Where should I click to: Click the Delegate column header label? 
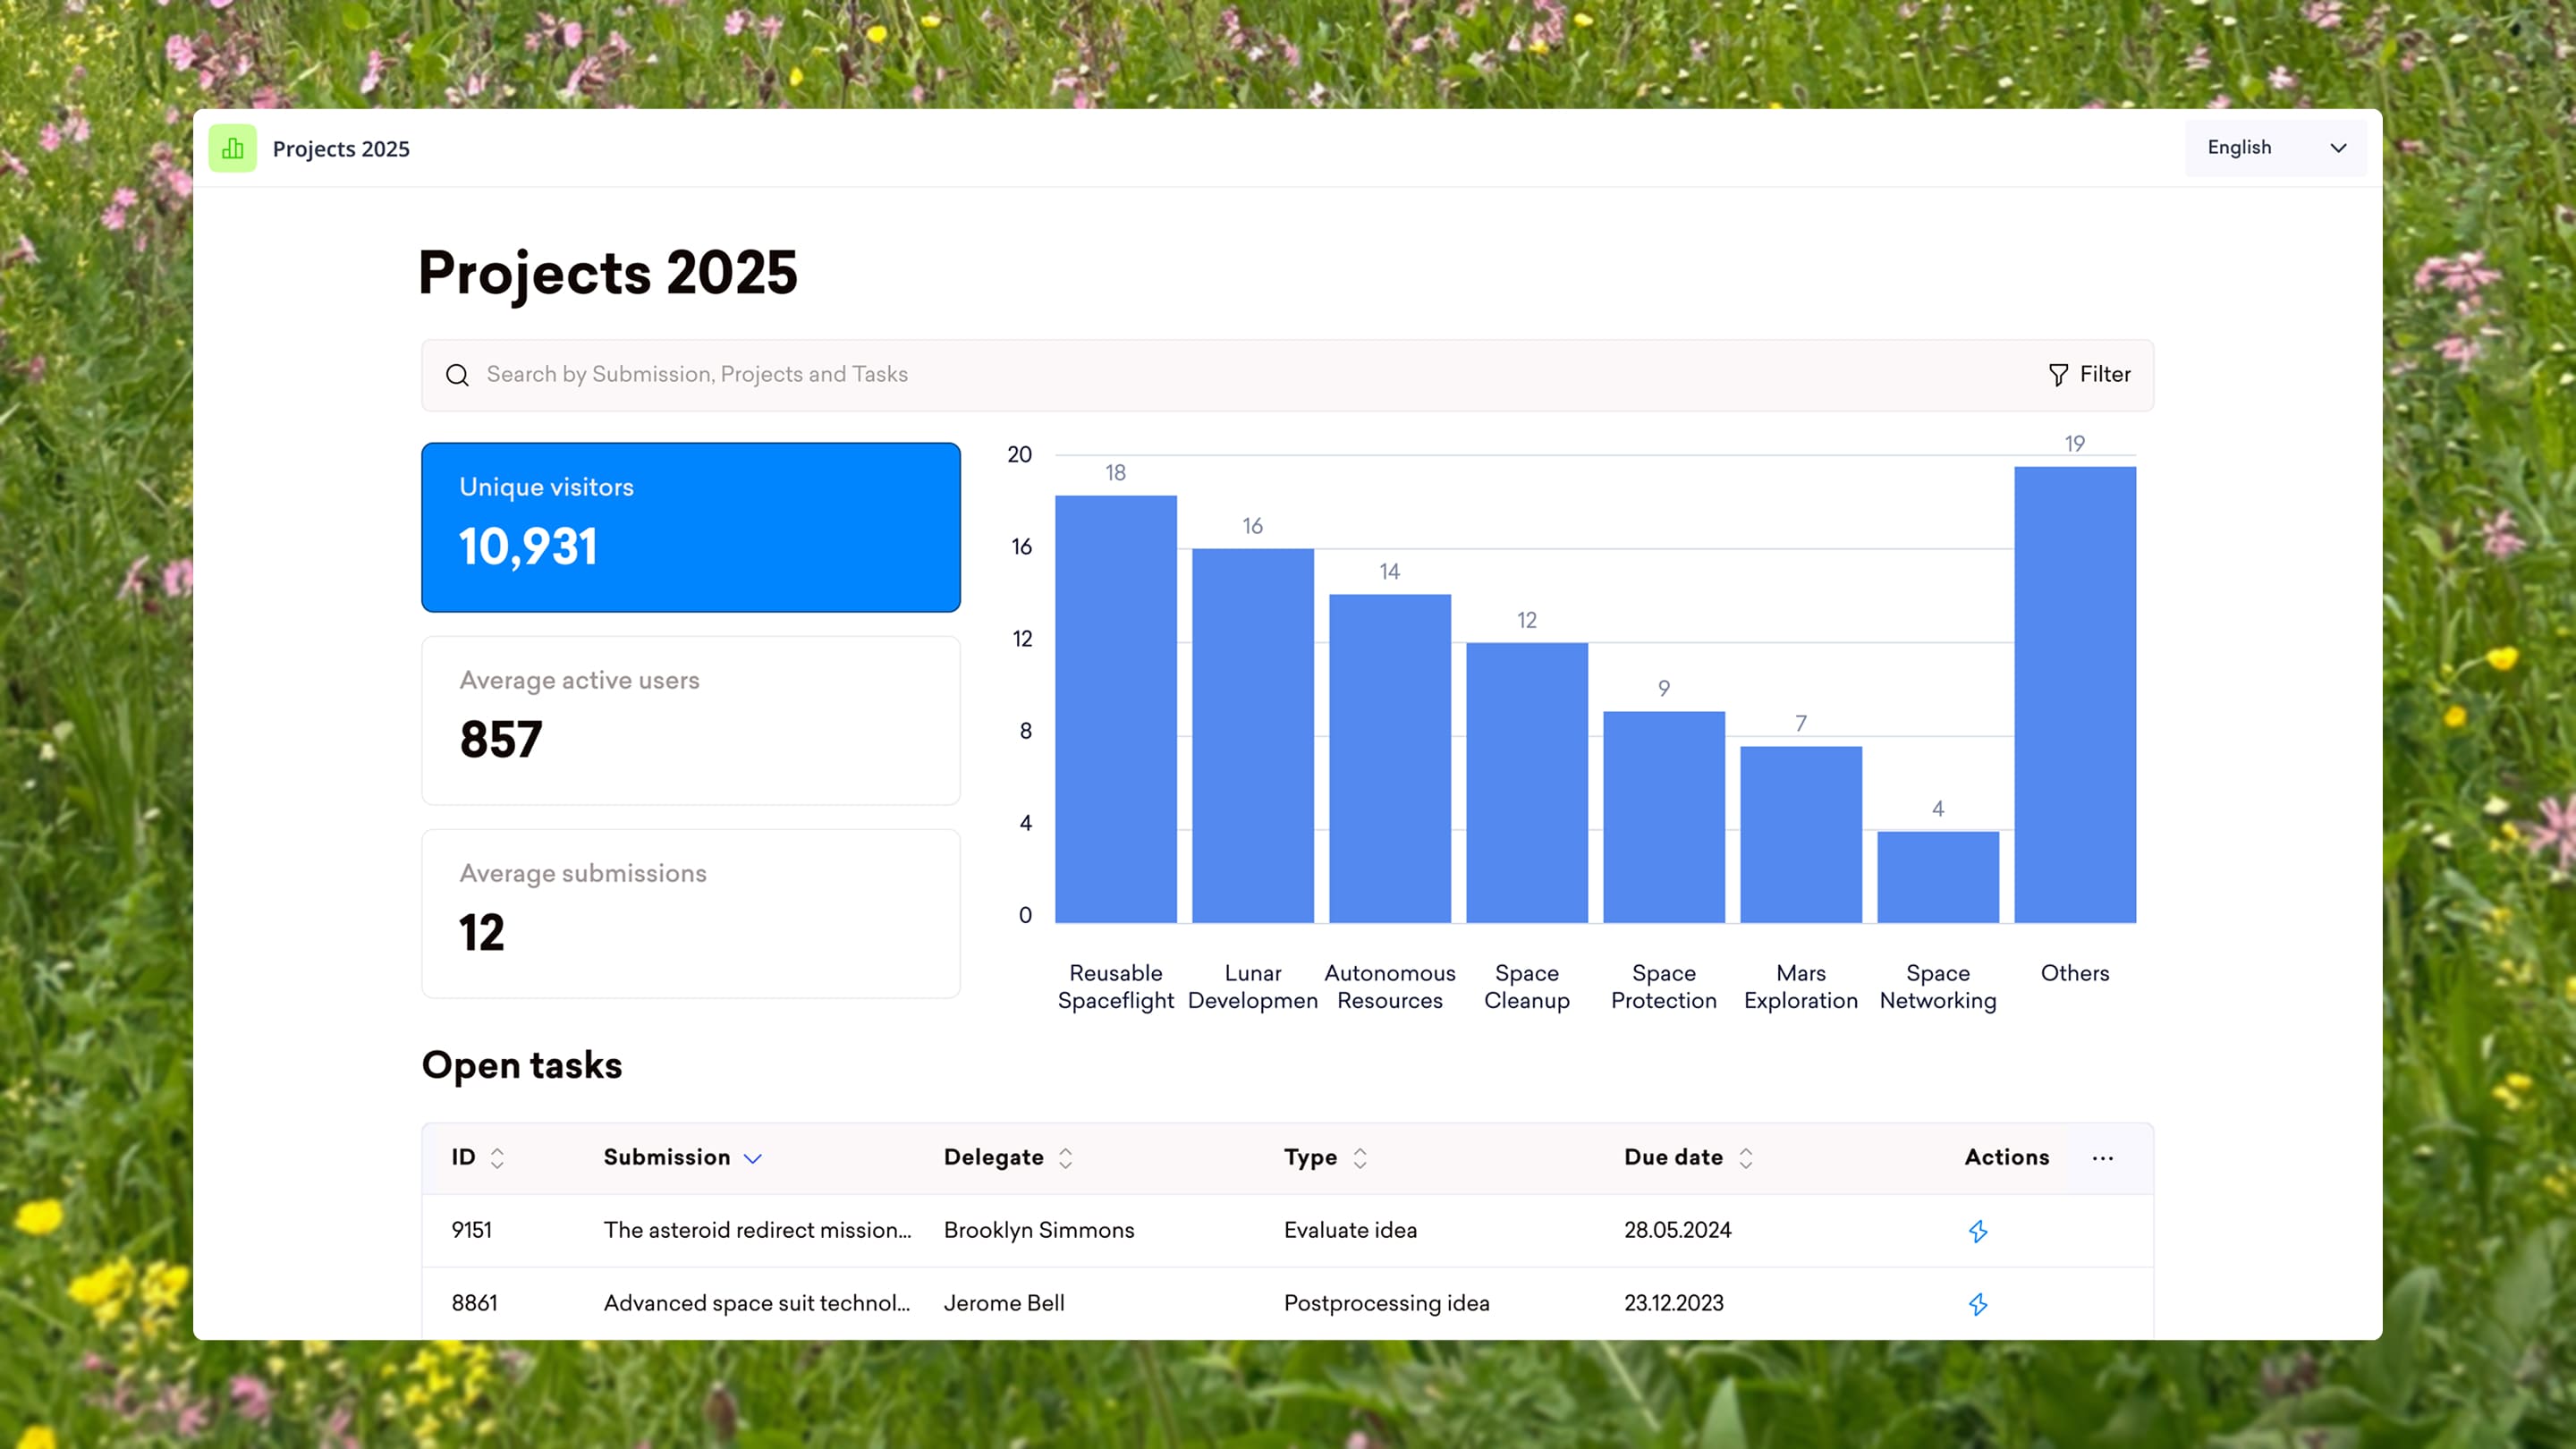click(994, 1157)
